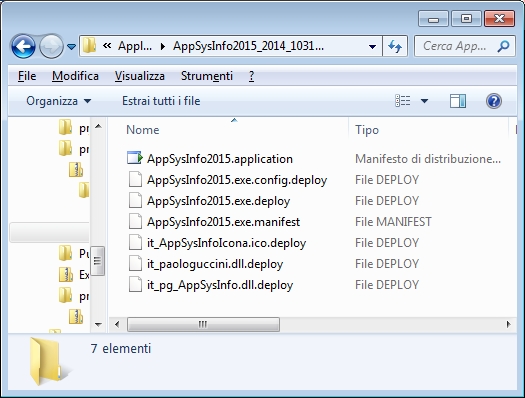Click the AppSysInfo2015.application manifest icon

[135, 158]
